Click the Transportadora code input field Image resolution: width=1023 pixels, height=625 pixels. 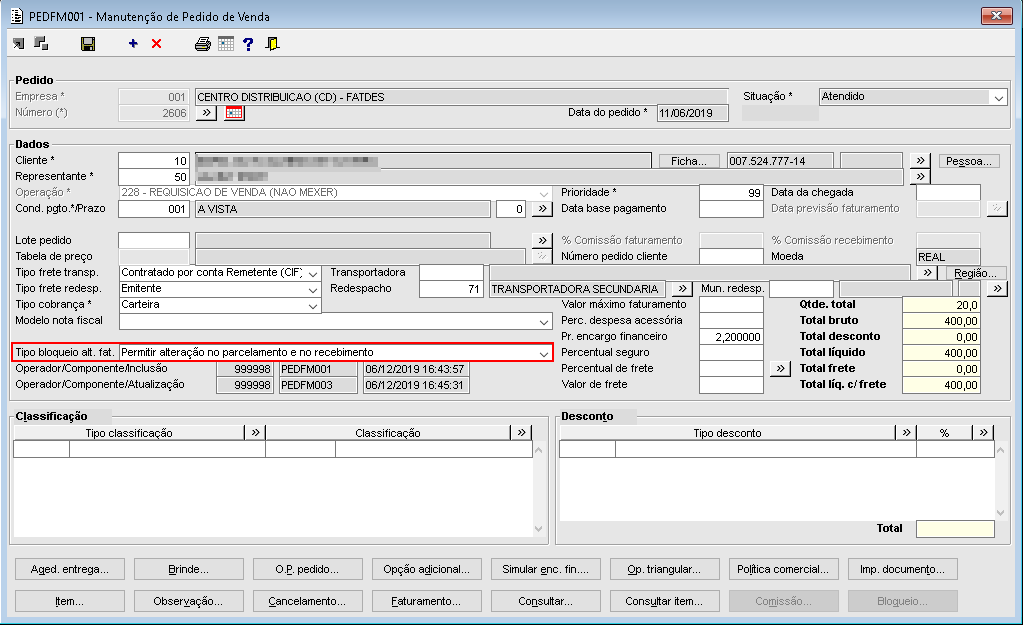(x=451, y=273)
